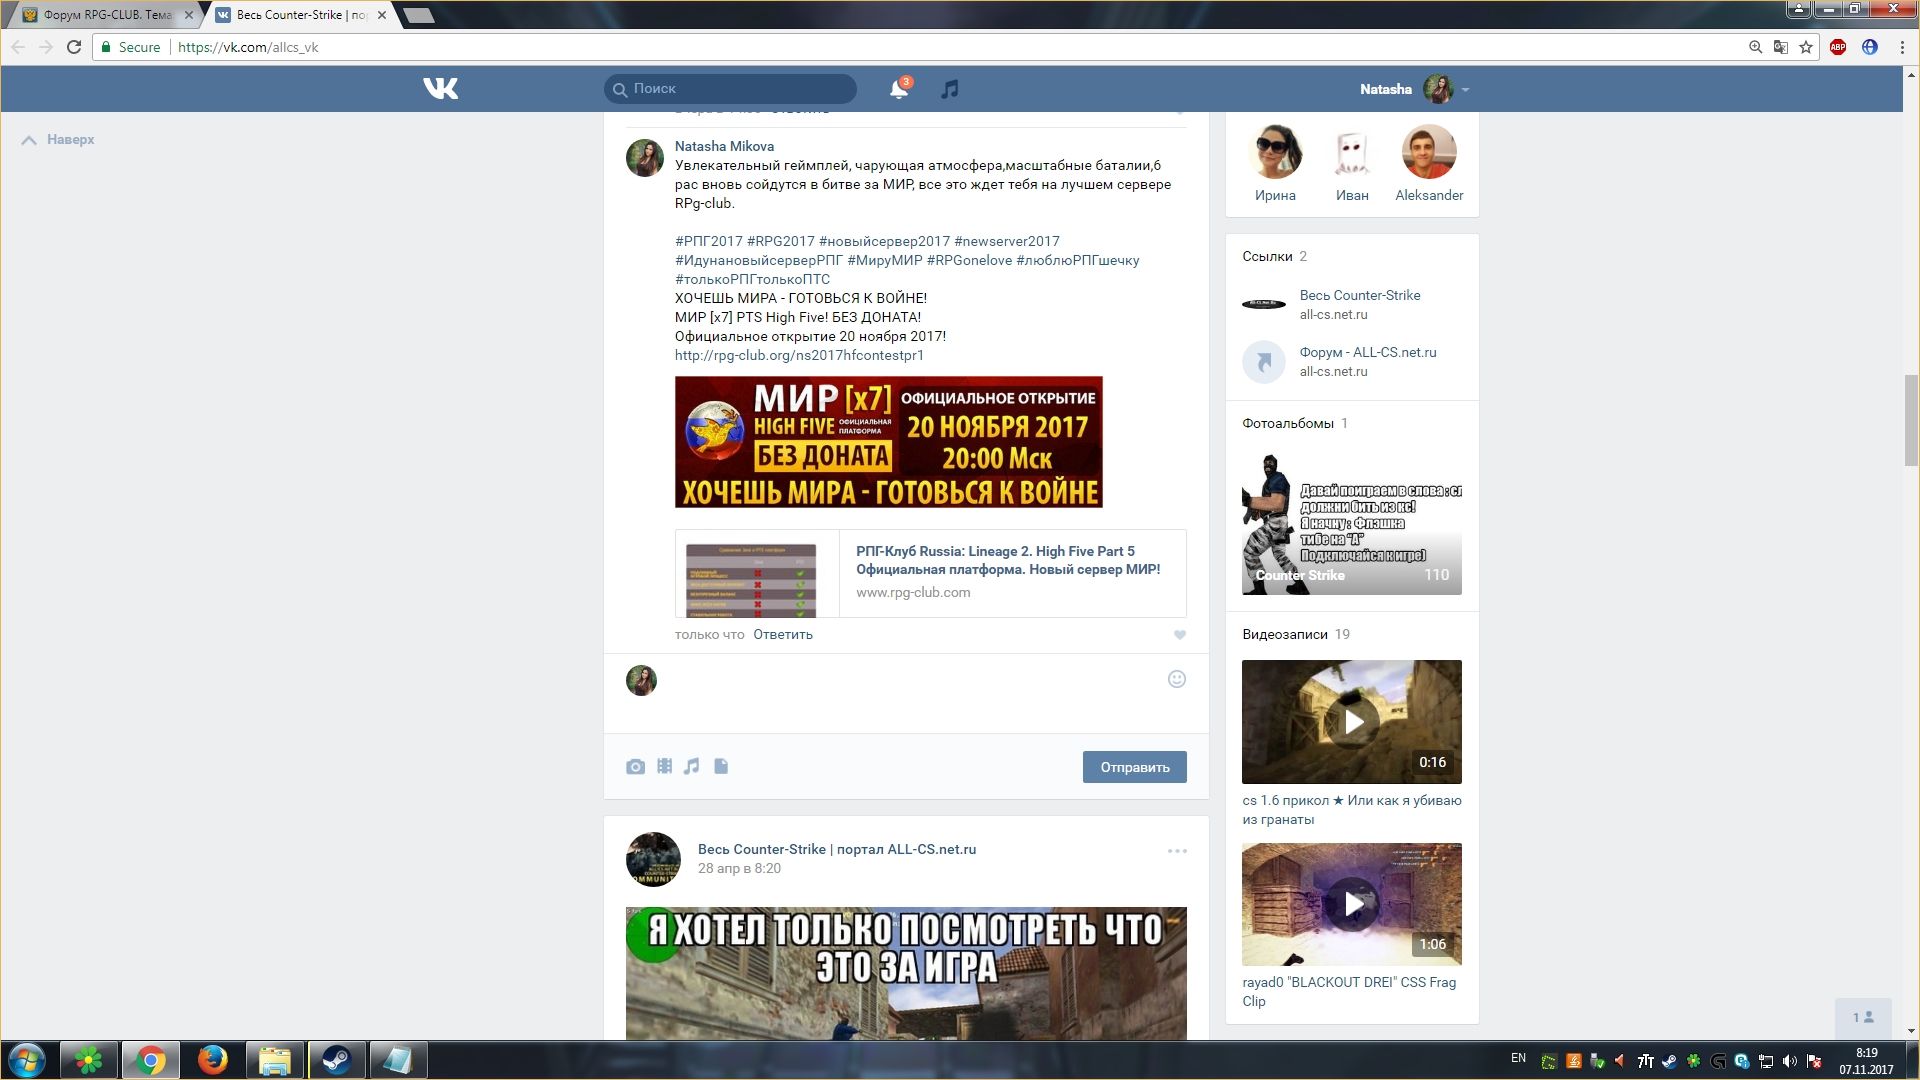Click the VK logo home icon
This screenshot has width=1920, height=1080.
440,89
